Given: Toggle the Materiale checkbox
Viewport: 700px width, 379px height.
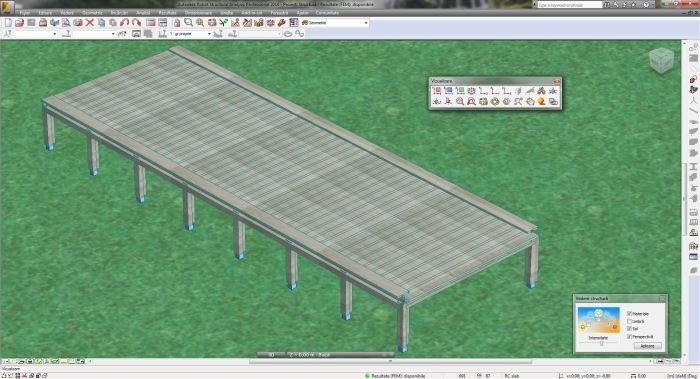Looking at the screenshot, I should (x=629, y=314).
